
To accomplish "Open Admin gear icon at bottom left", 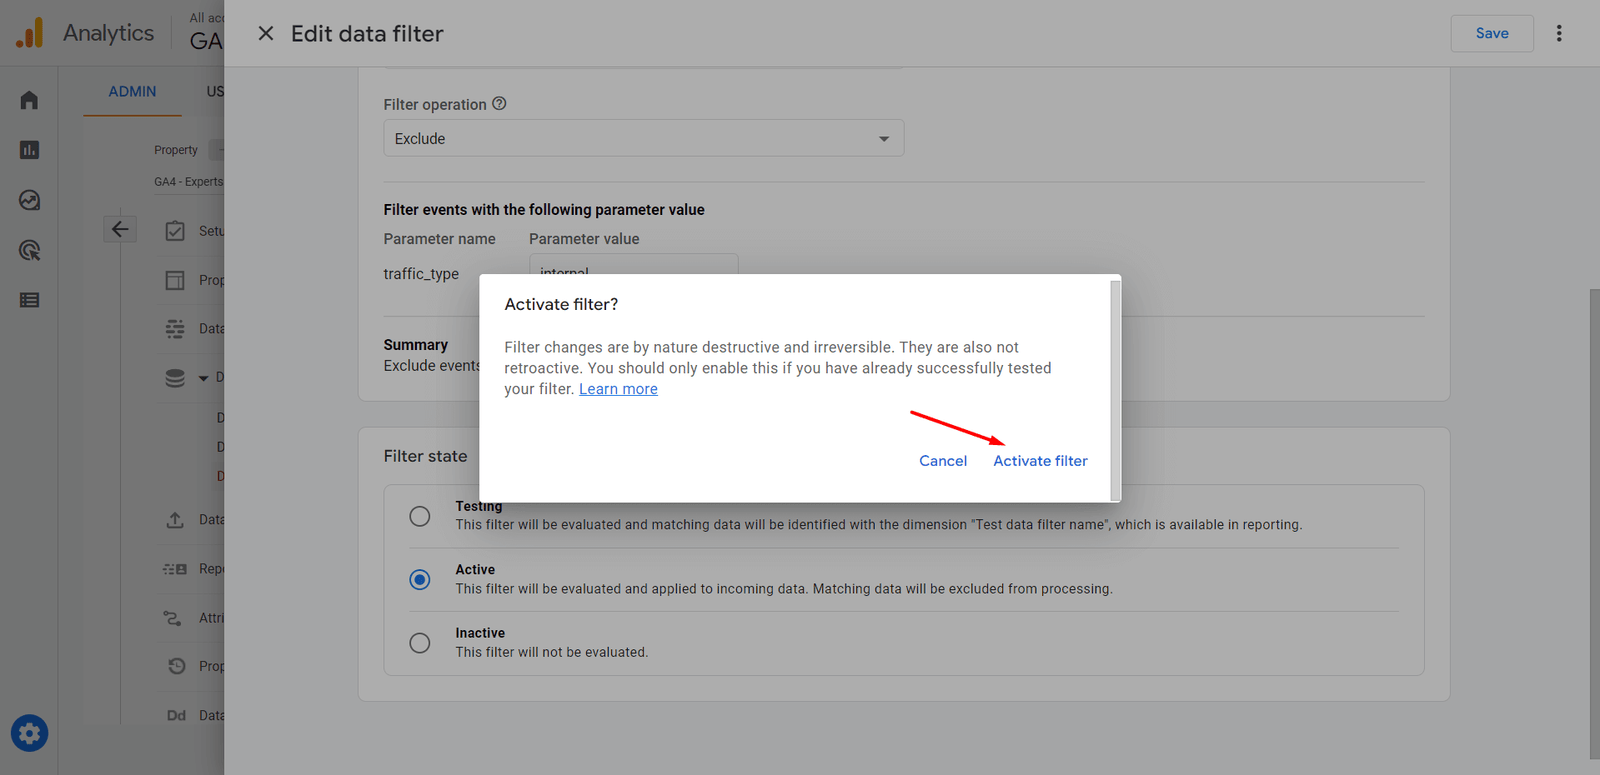I will 29,733.
